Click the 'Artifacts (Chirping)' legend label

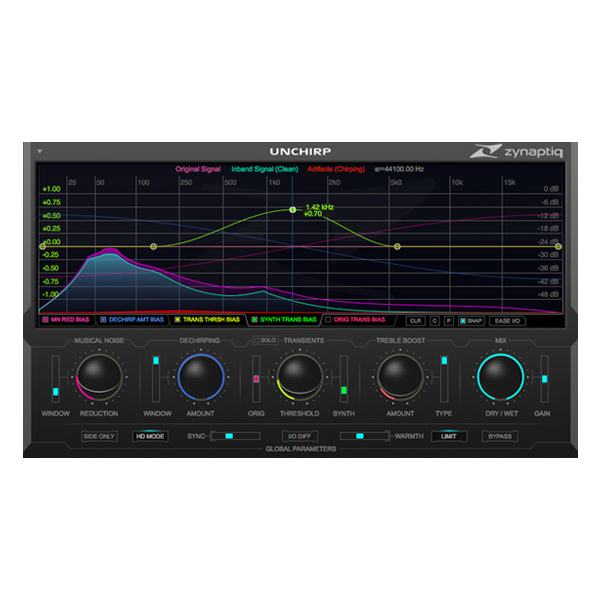point(336,169)
